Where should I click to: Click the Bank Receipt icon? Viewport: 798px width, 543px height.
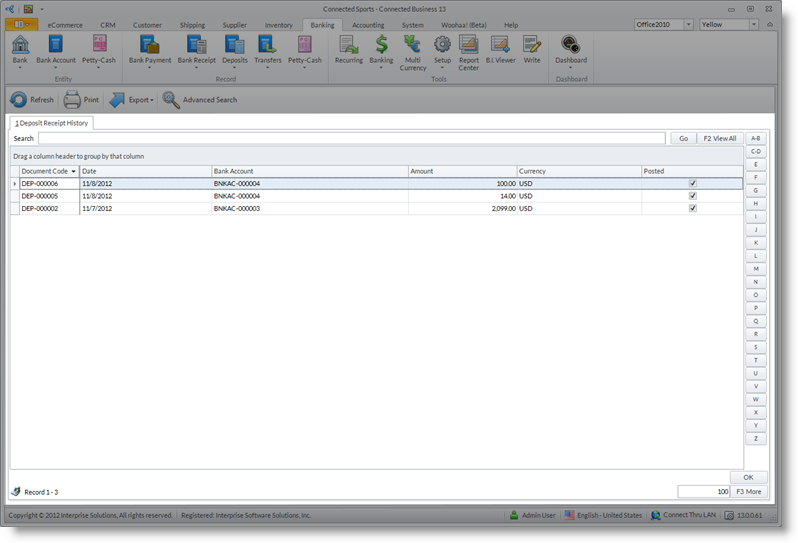point(197,45)
